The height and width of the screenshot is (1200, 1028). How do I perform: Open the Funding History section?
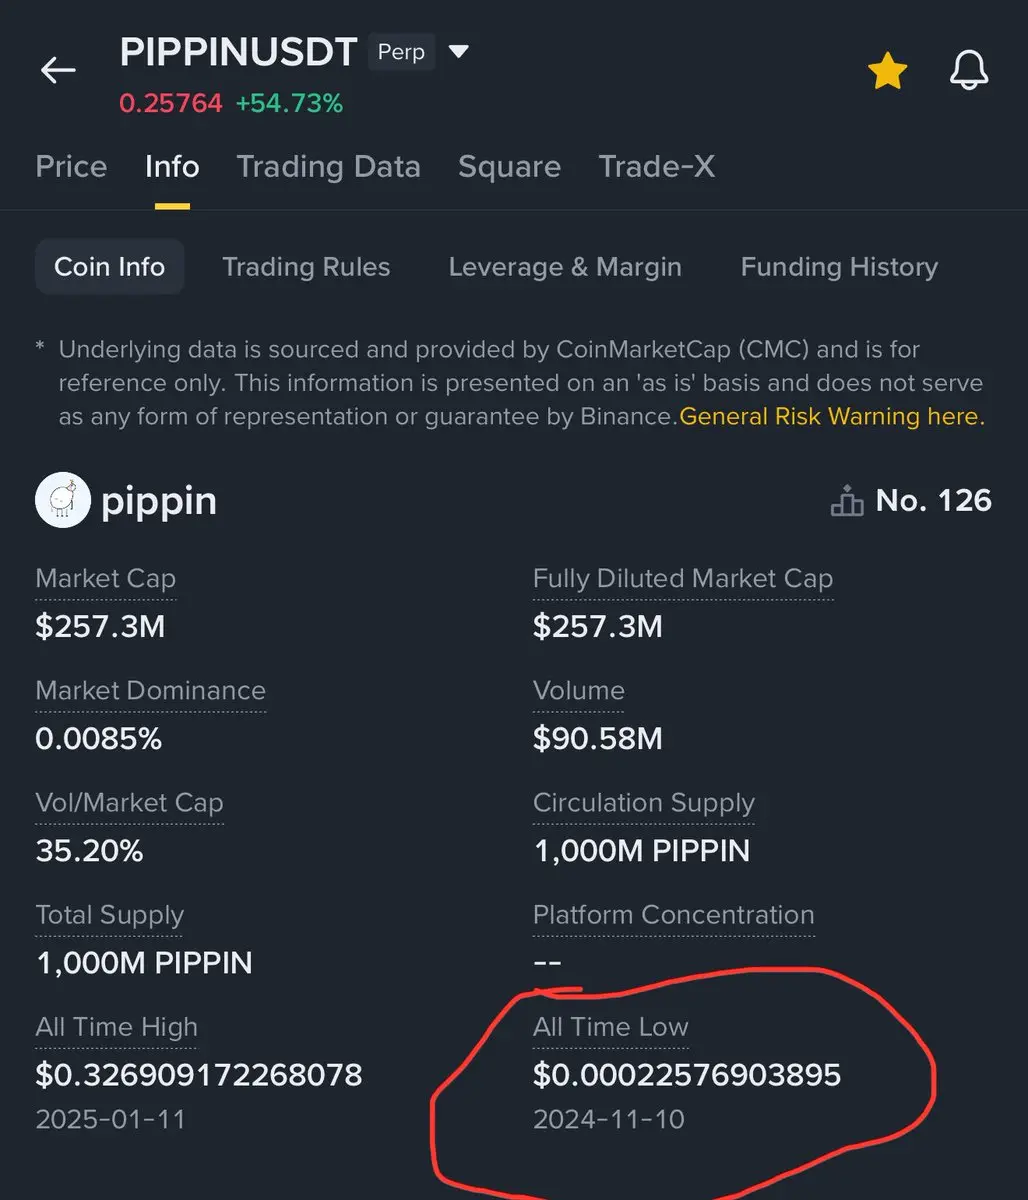tap(839, 267)
